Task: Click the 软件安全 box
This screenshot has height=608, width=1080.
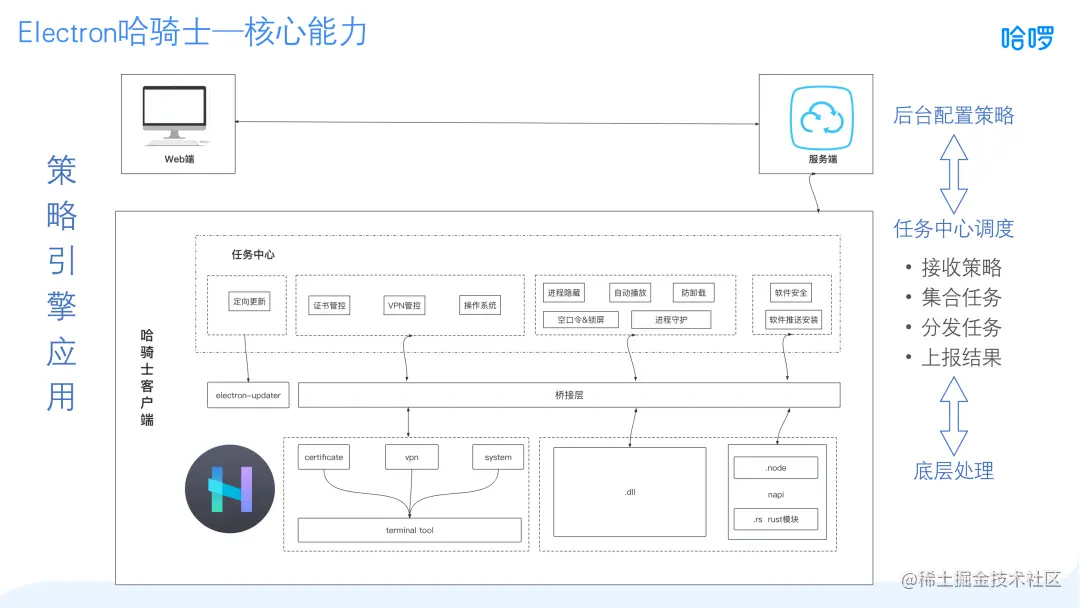Action: (x=791, y=293)
